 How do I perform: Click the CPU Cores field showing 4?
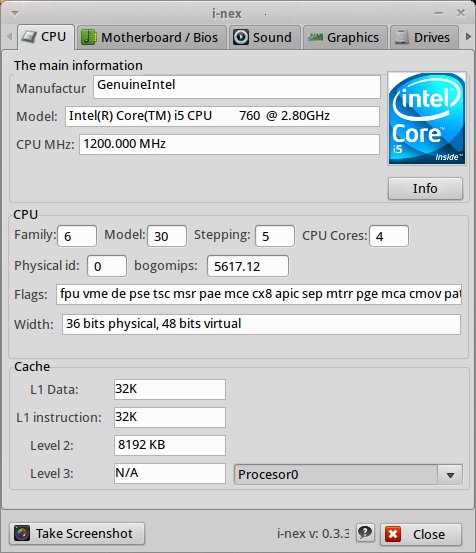coord(389,236)
